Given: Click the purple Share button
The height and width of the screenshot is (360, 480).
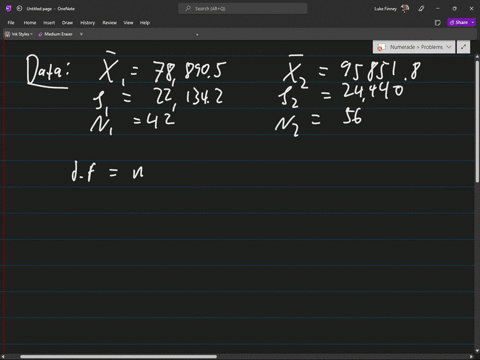Looking at the screenshot, I should click(x=459, y=22).
